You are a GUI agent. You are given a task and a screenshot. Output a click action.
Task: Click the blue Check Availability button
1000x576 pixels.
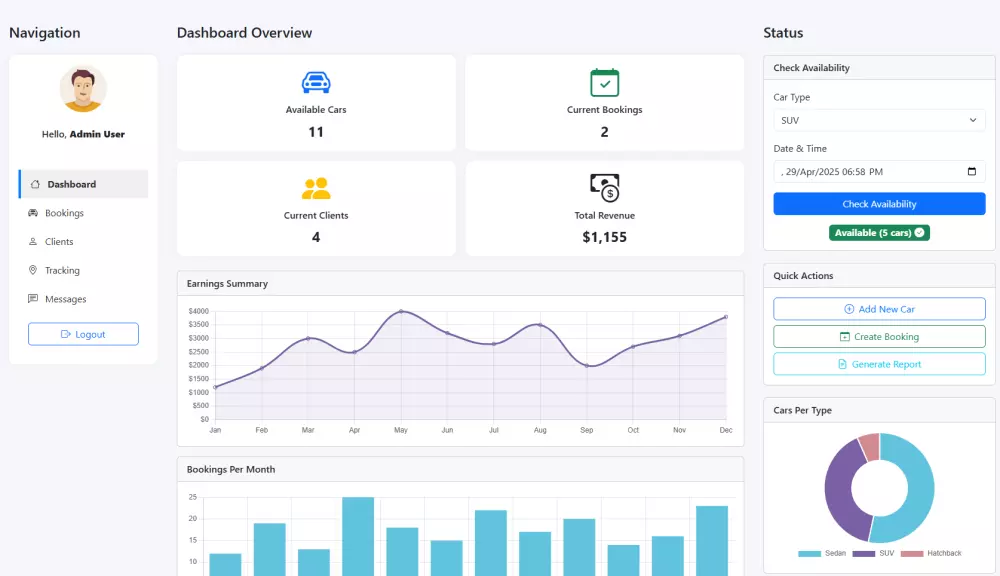point(879,204)
